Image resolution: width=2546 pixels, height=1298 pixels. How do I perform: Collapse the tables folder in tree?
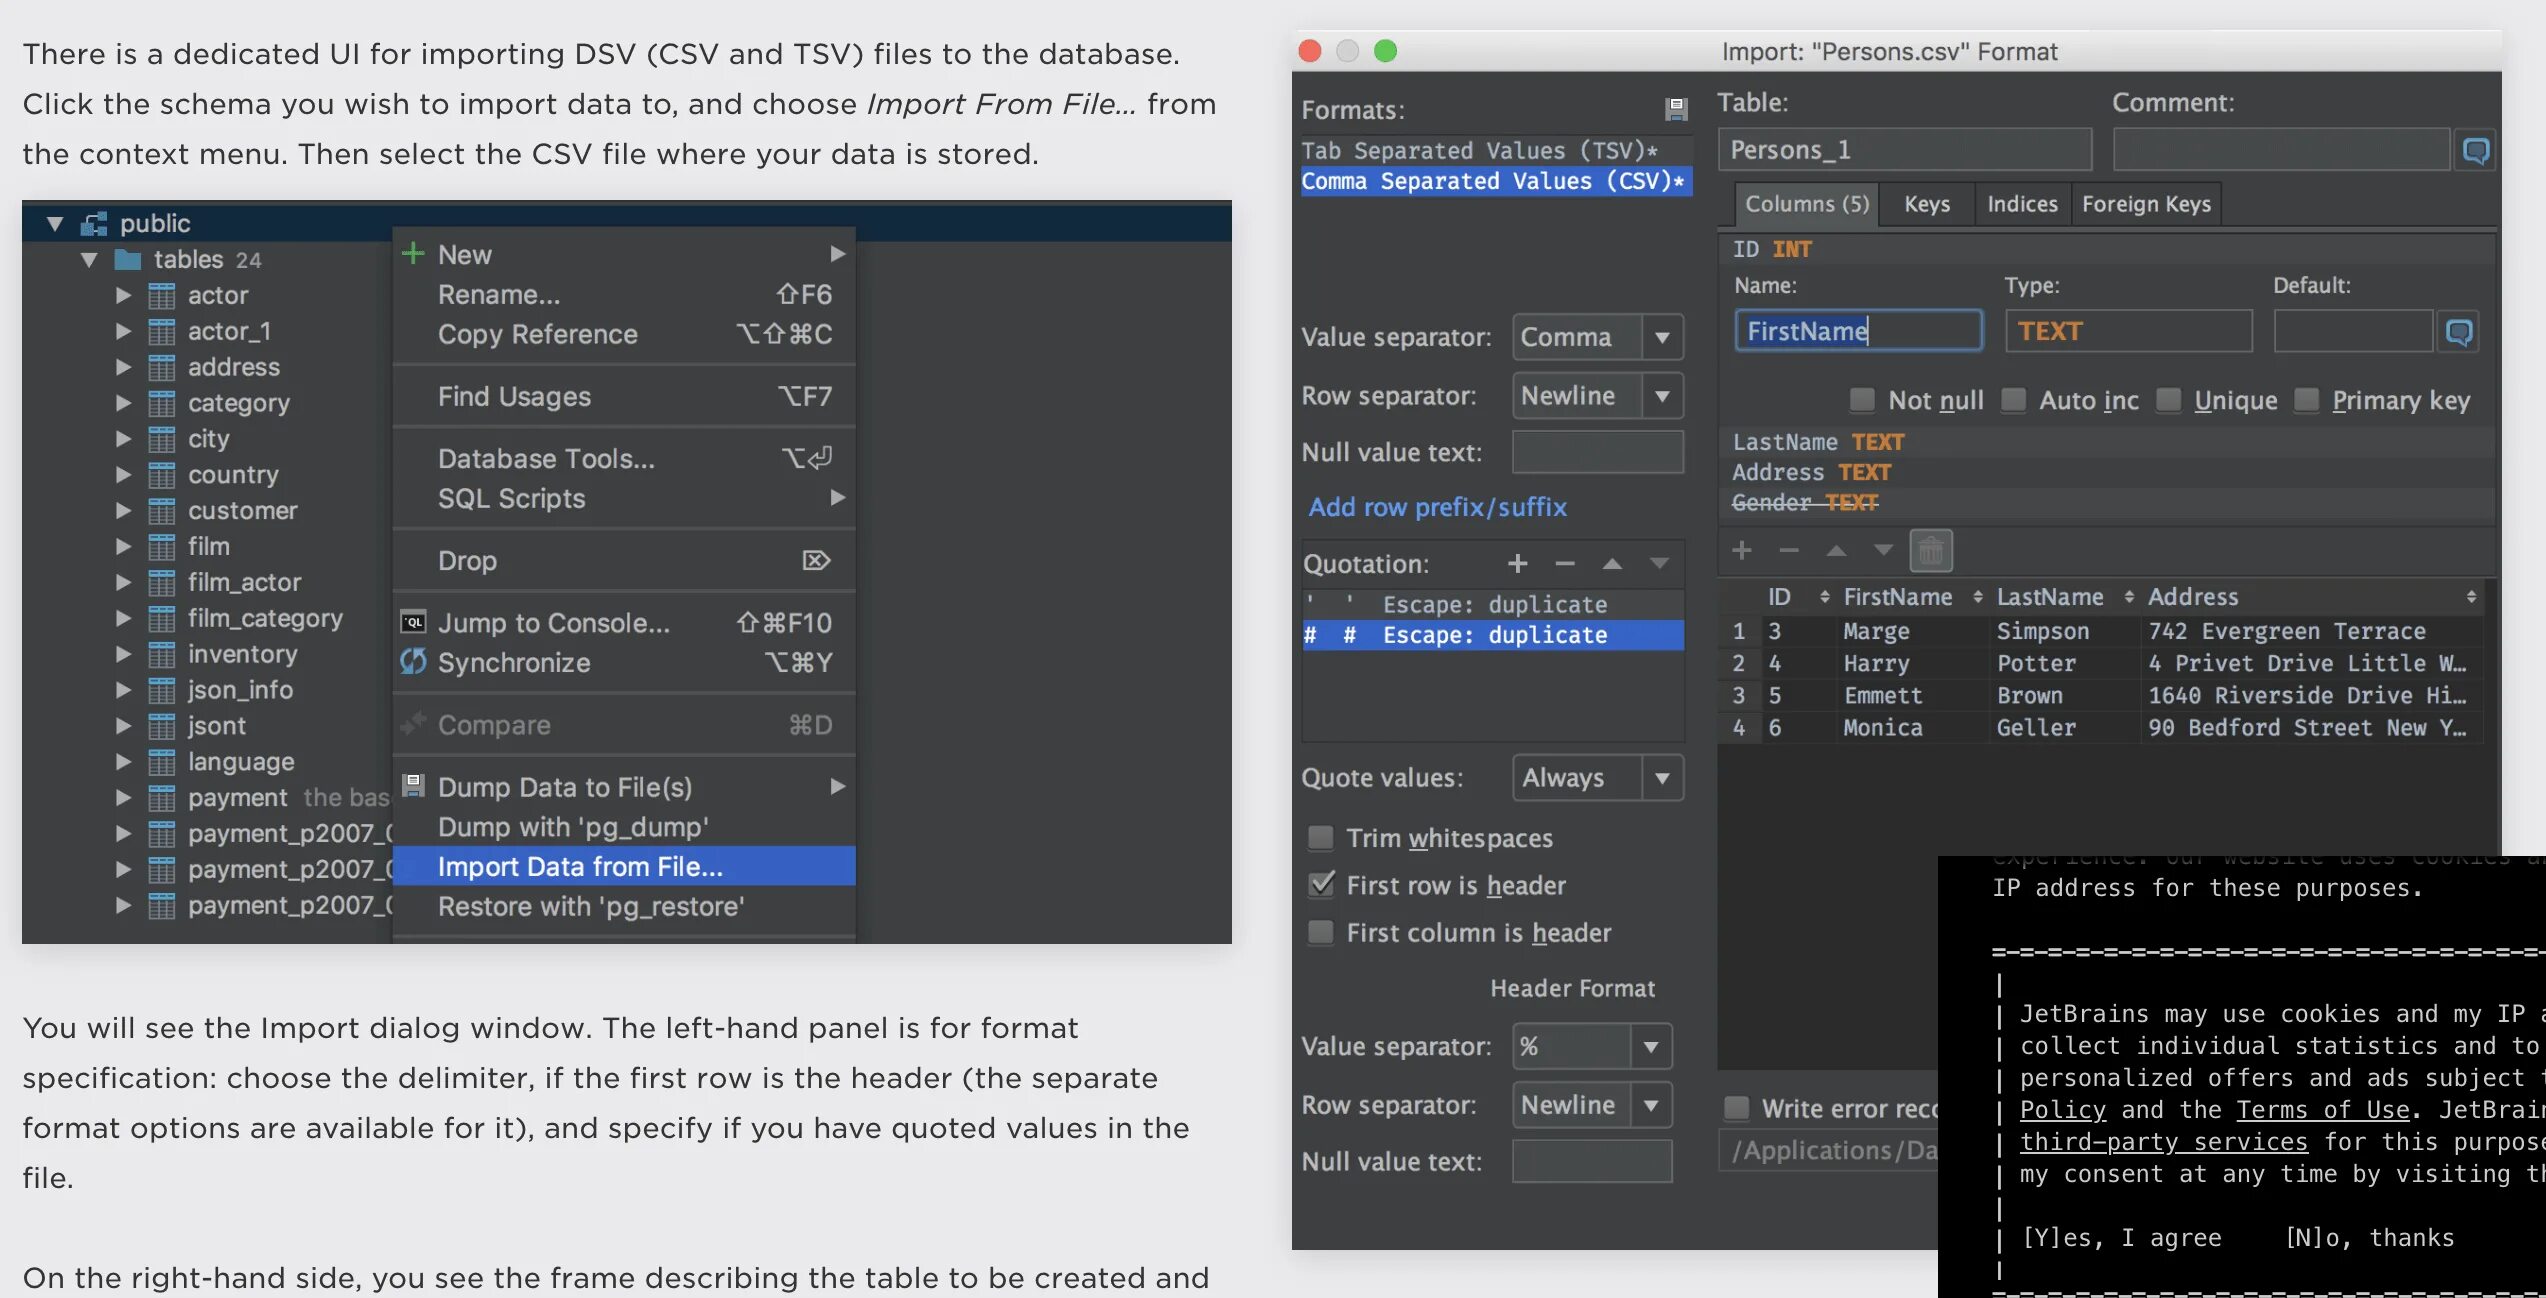(89, 260)
